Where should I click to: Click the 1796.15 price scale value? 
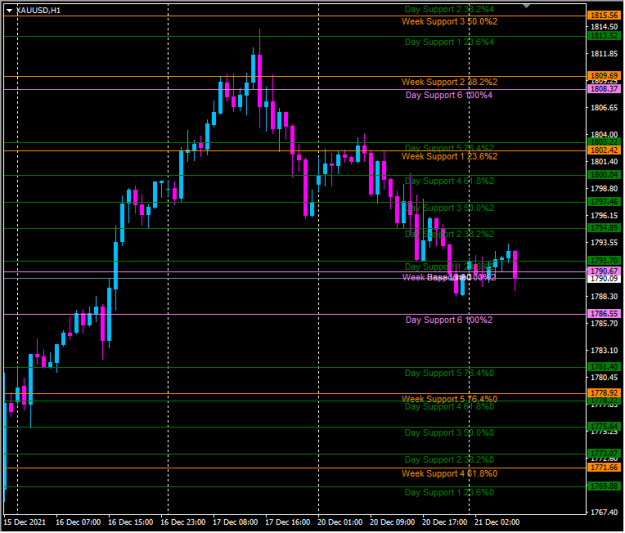coord(604,216)
